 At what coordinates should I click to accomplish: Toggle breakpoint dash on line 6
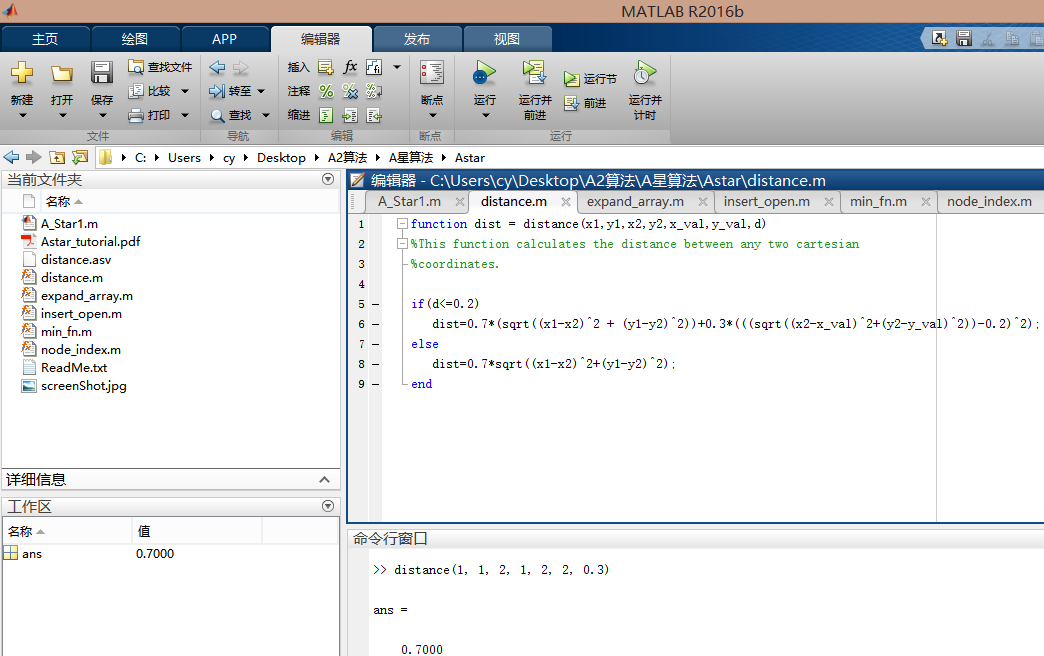(x=374, y=324)
